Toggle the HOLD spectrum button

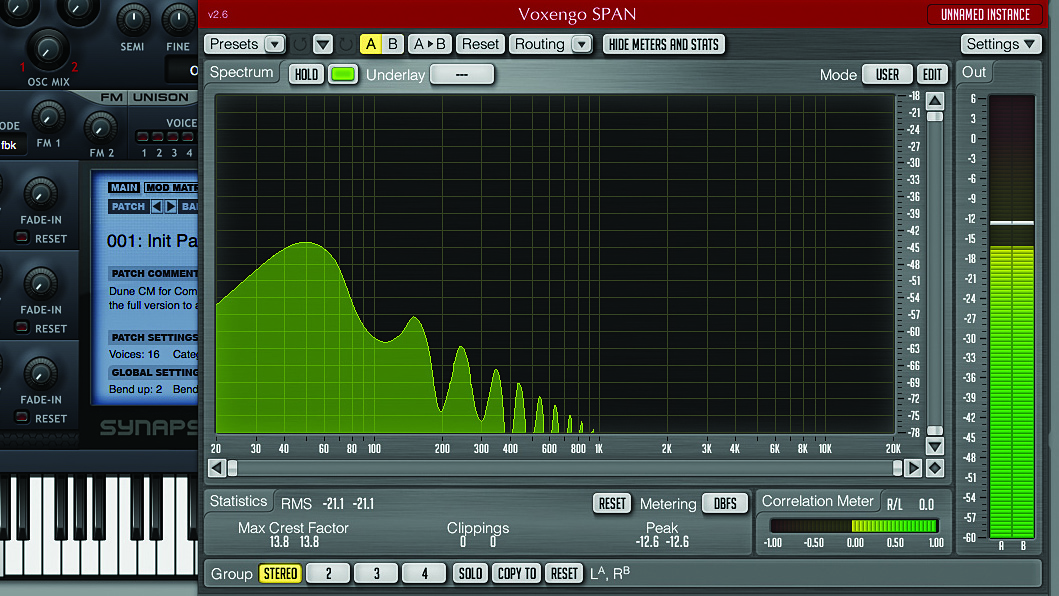click(x=306, y=74)
